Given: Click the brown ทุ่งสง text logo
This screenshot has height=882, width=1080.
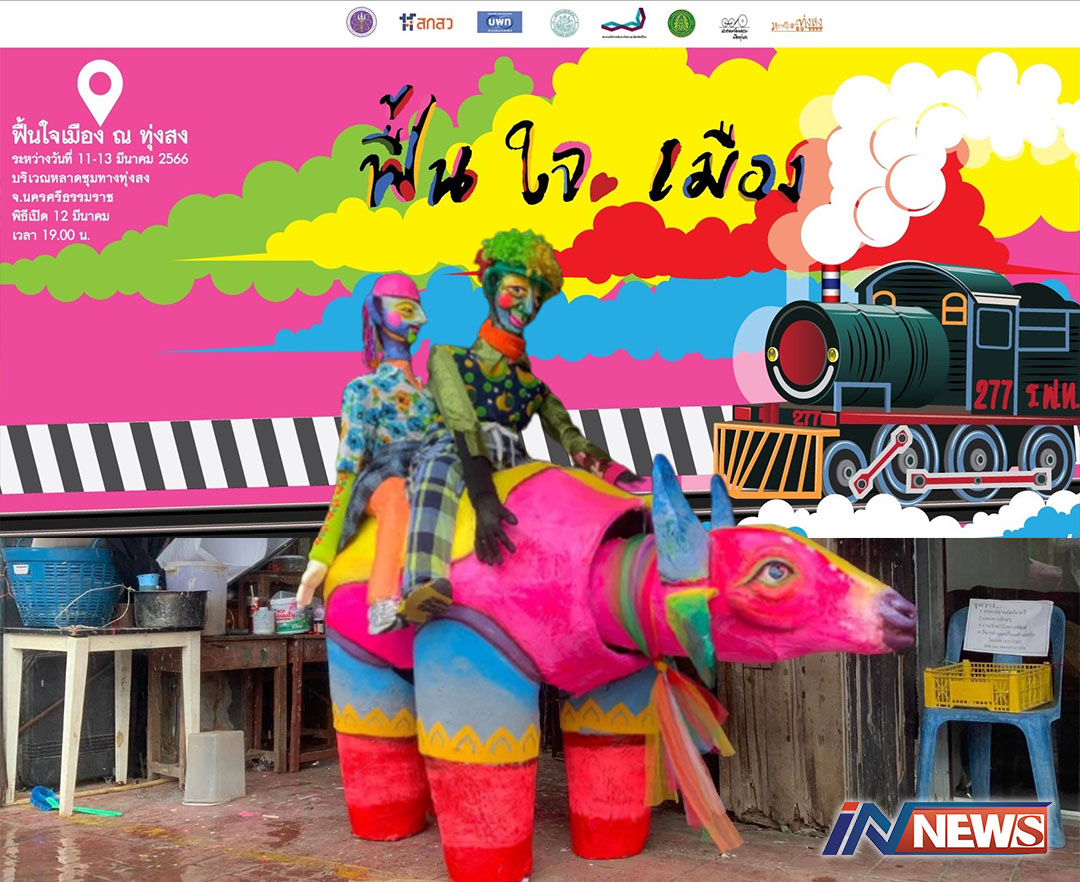Looking at the screenshot, I should click(x=797, y=24).
